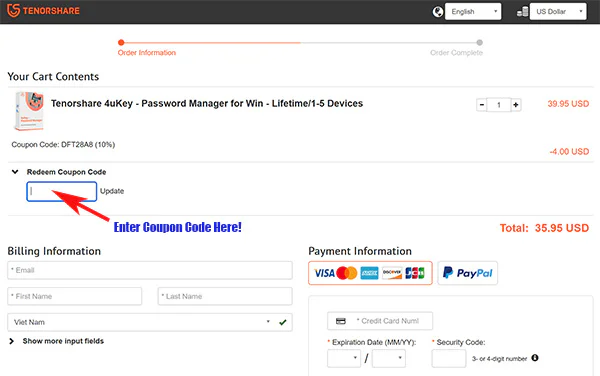Image resolution: width=600 pixels, height=376 pixels.
Task: Click the First Name field
Action: [x=75, y=296]
